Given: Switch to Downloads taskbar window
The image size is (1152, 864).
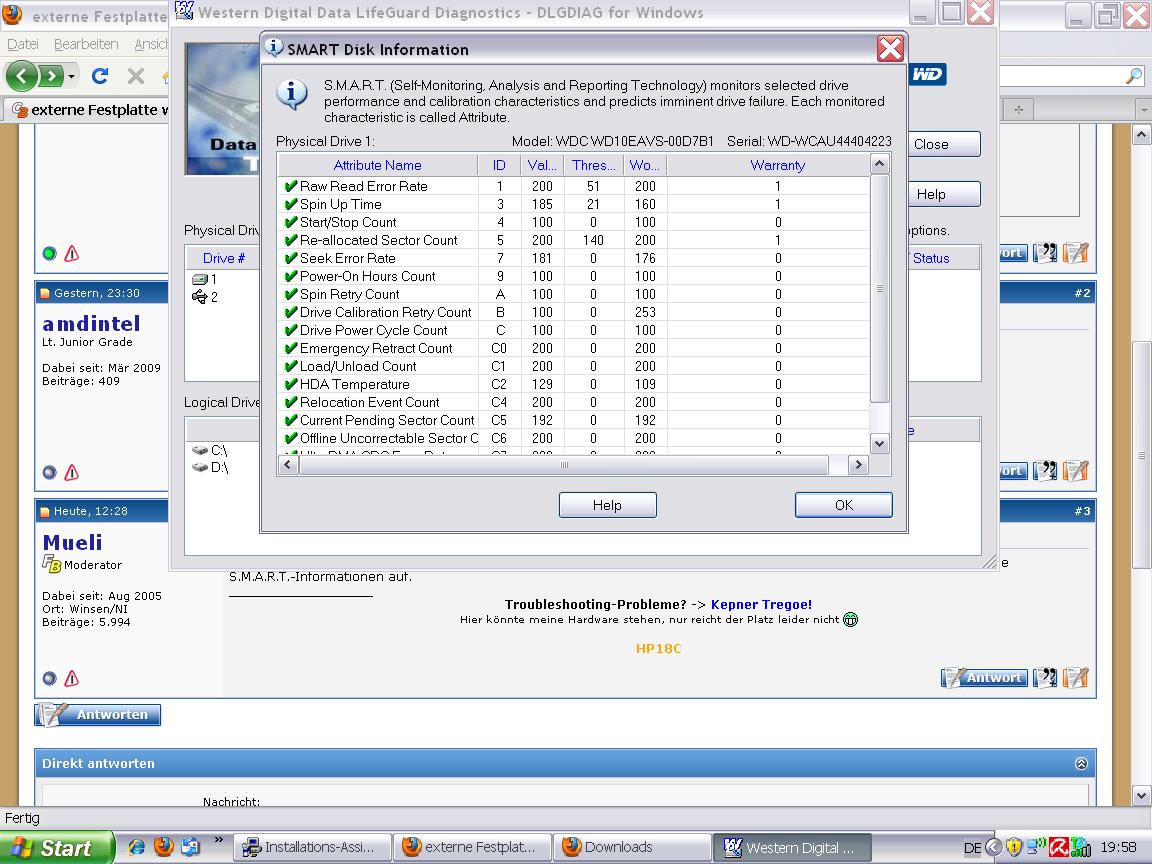Looking at the screenshot, I should 631,847.
